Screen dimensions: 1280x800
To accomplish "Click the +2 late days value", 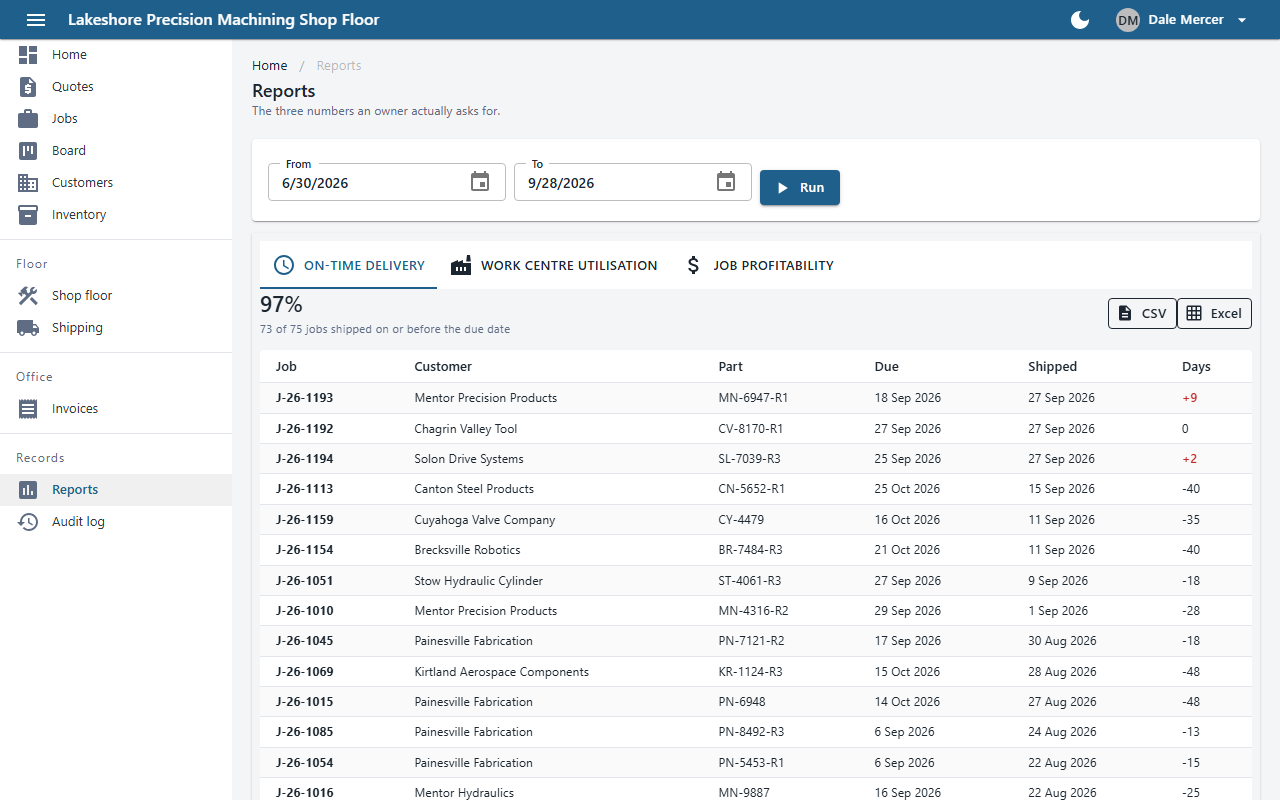I will point(1189,459).
